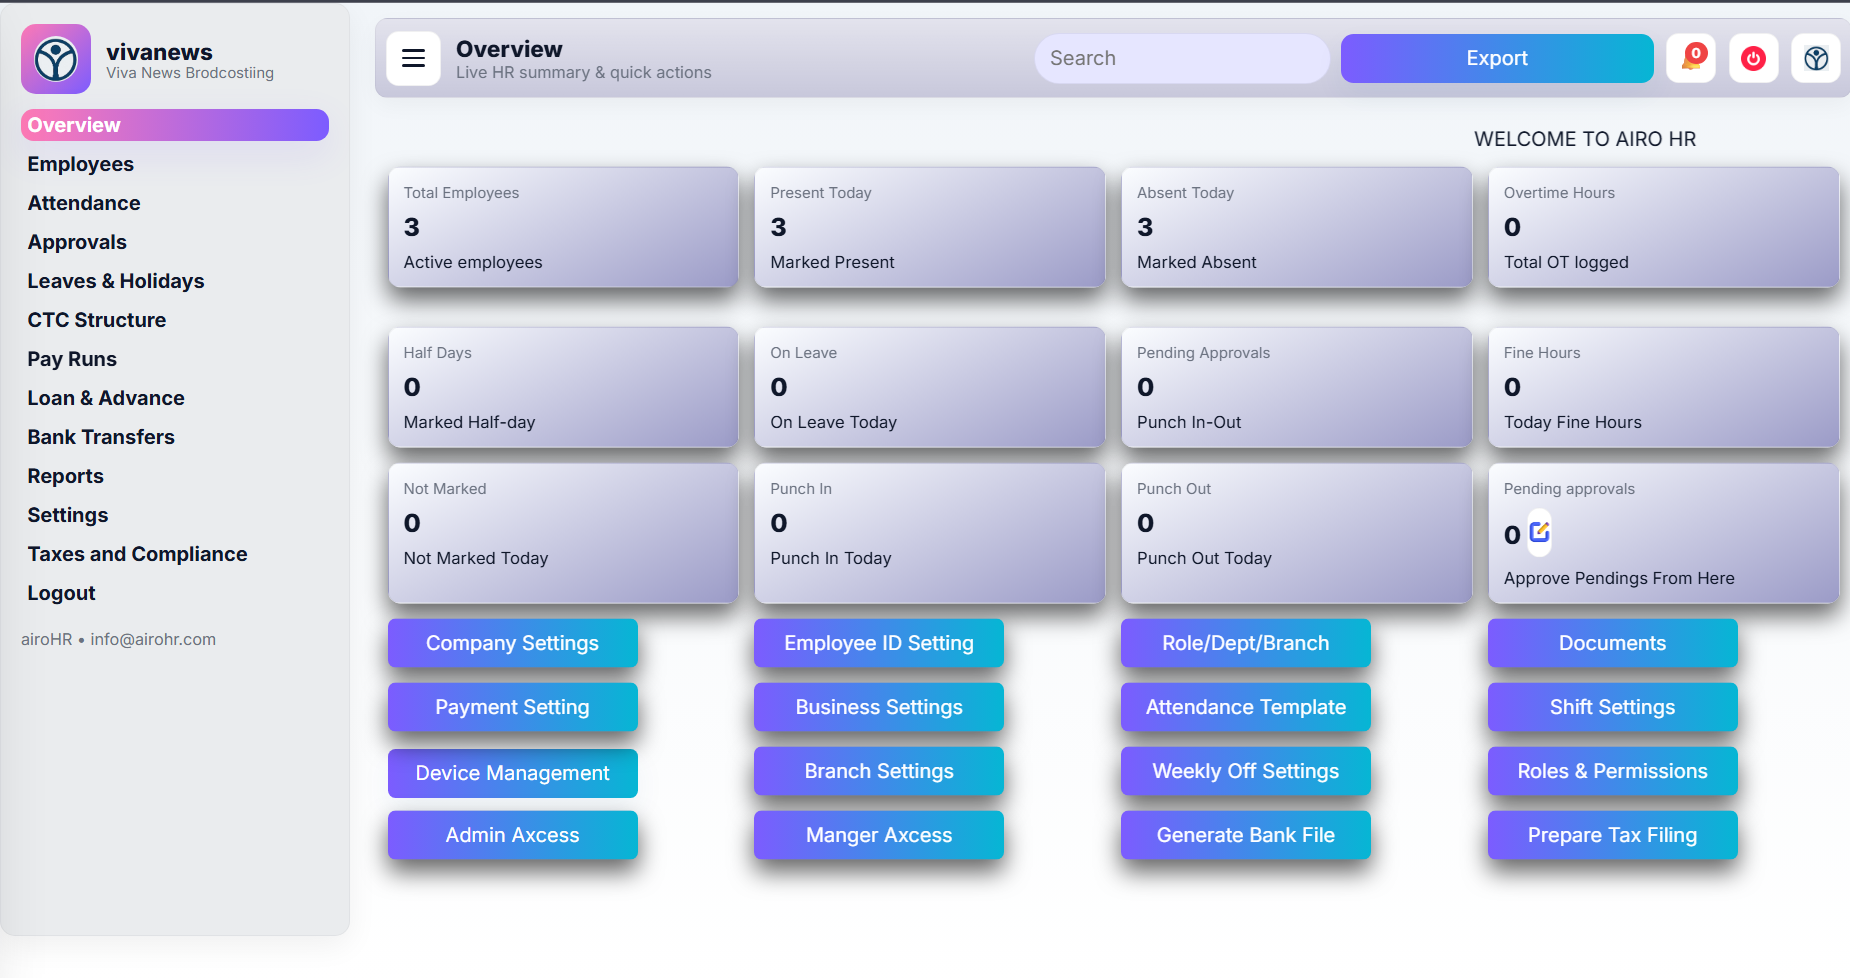The height and width of the screenshot is (978, 1850).
Task: Click the Search input field
Action: pos(1181,58)
